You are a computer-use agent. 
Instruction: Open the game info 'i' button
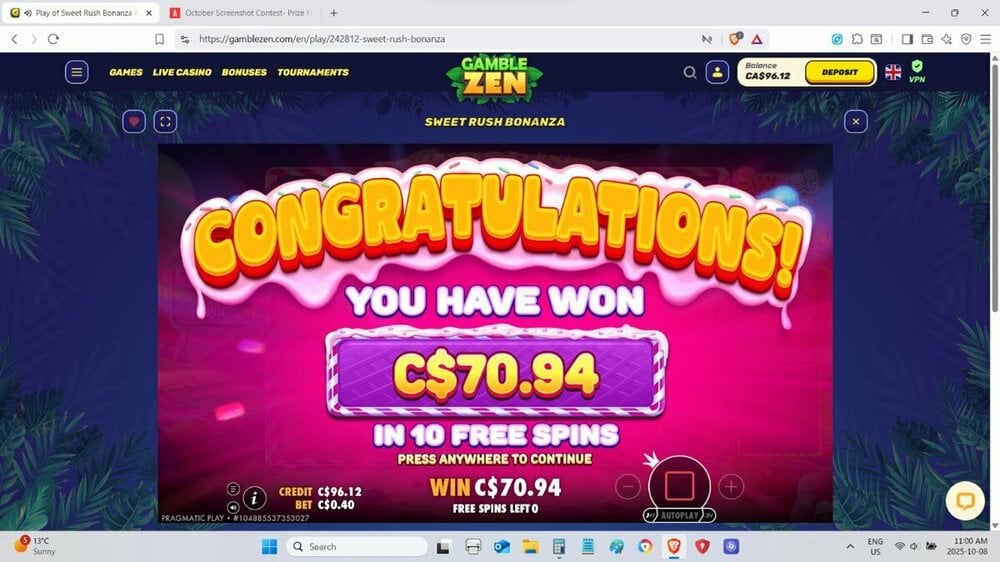click(254, 498)
